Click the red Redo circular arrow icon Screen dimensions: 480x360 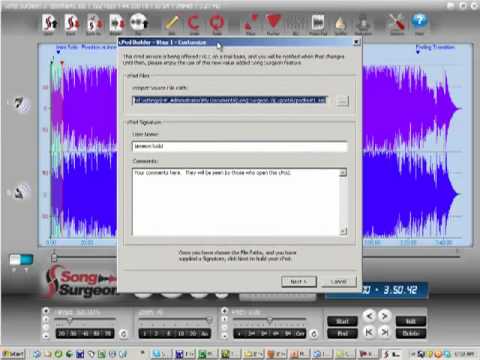coord(217,22)
